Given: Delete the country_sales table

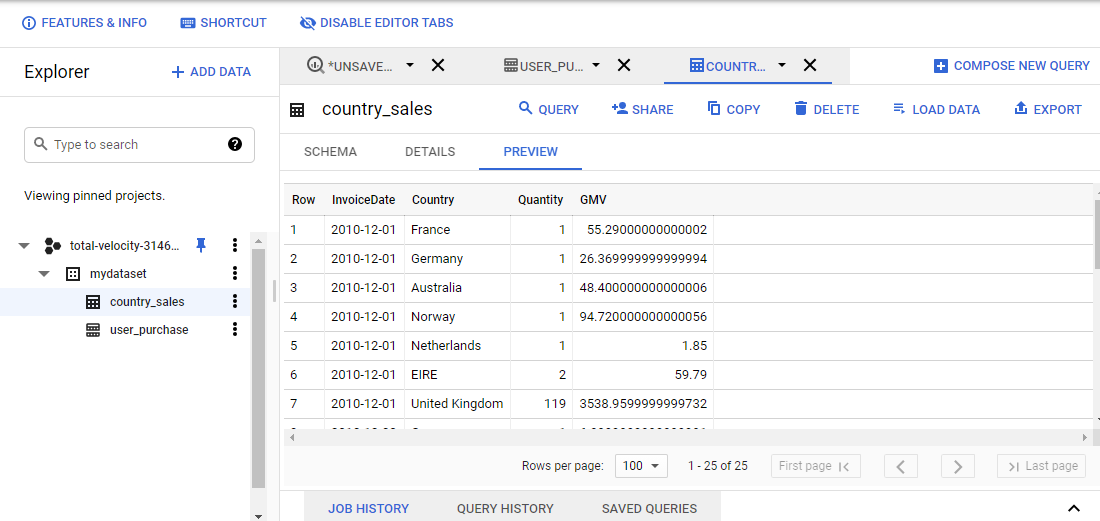Looking at the screenshot, I should pyautogui.click(x=826, y=109).
